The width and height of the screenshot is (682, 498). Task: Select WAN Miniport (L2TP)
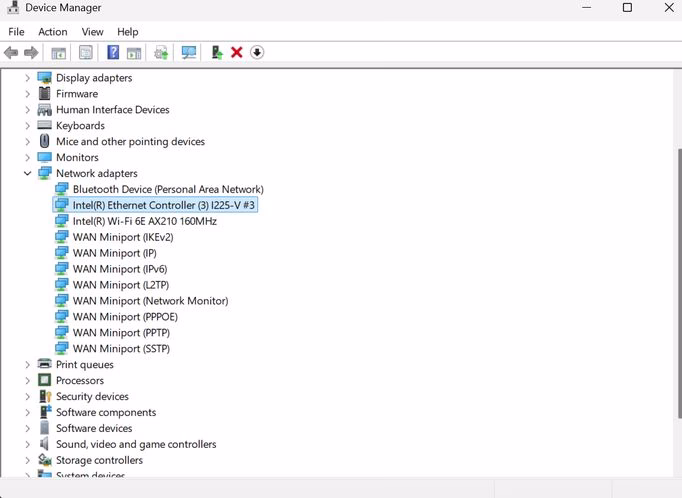pyautogui.click(x=120, y=285)
